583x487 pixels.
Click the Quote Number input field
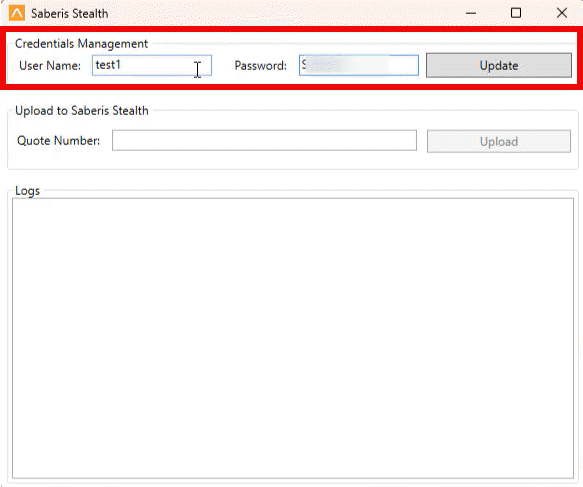click(264, 141)
